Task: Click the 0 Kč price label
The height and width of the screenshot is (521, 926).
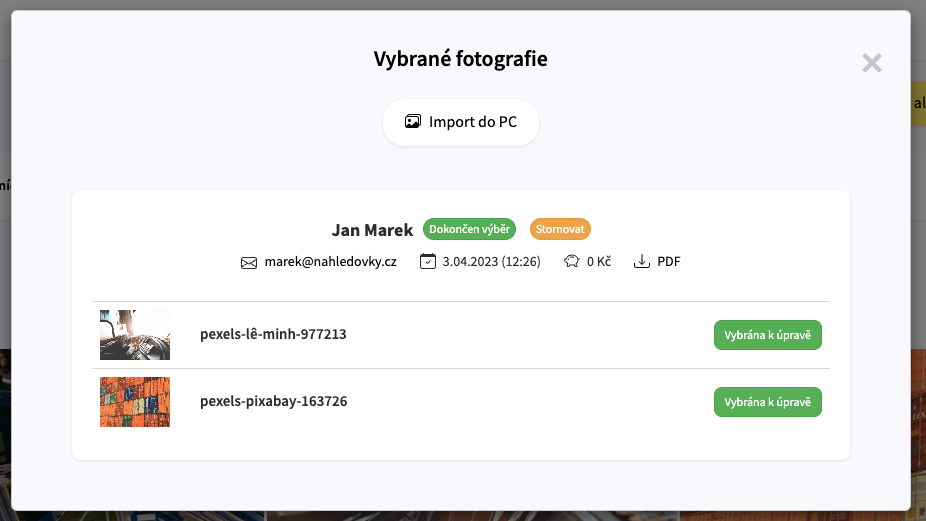Action: [599, 262]
